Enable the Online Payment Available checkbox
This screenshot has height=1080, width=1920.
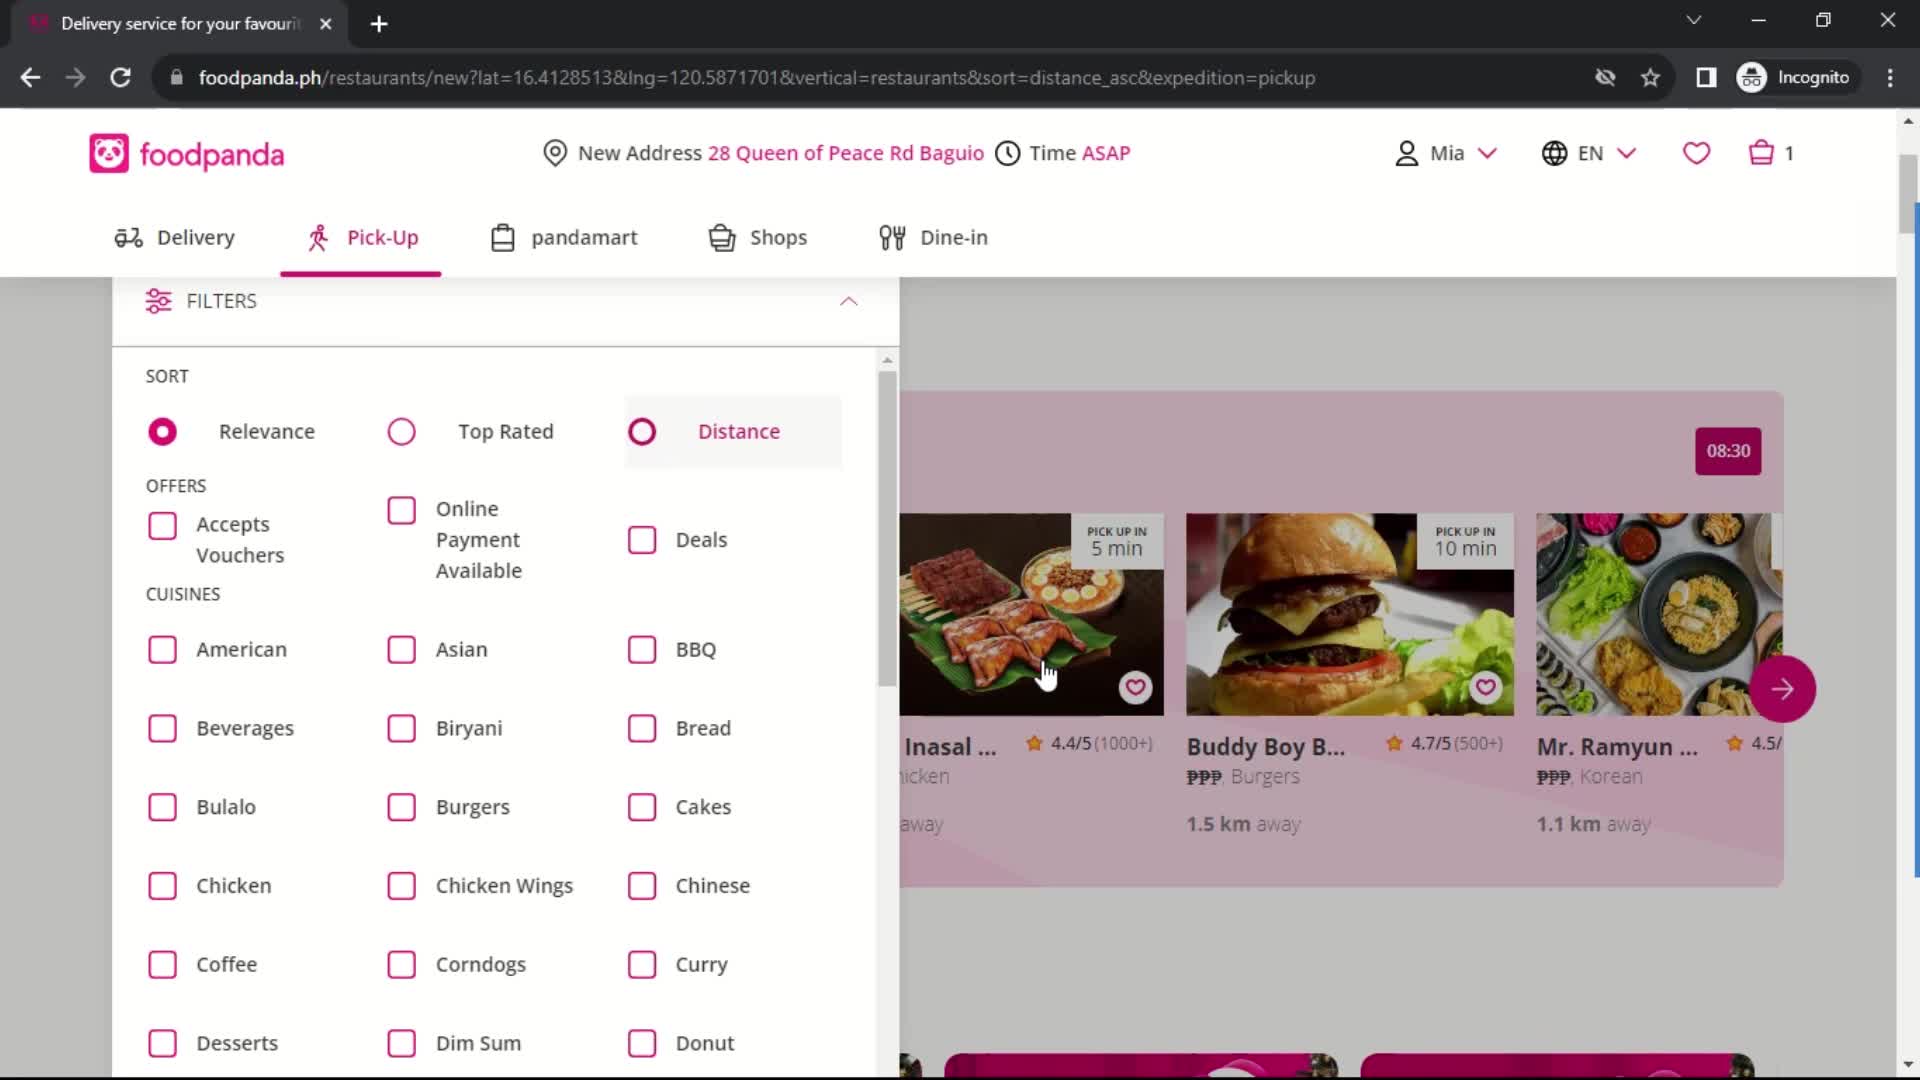click(x=402, y=509)
